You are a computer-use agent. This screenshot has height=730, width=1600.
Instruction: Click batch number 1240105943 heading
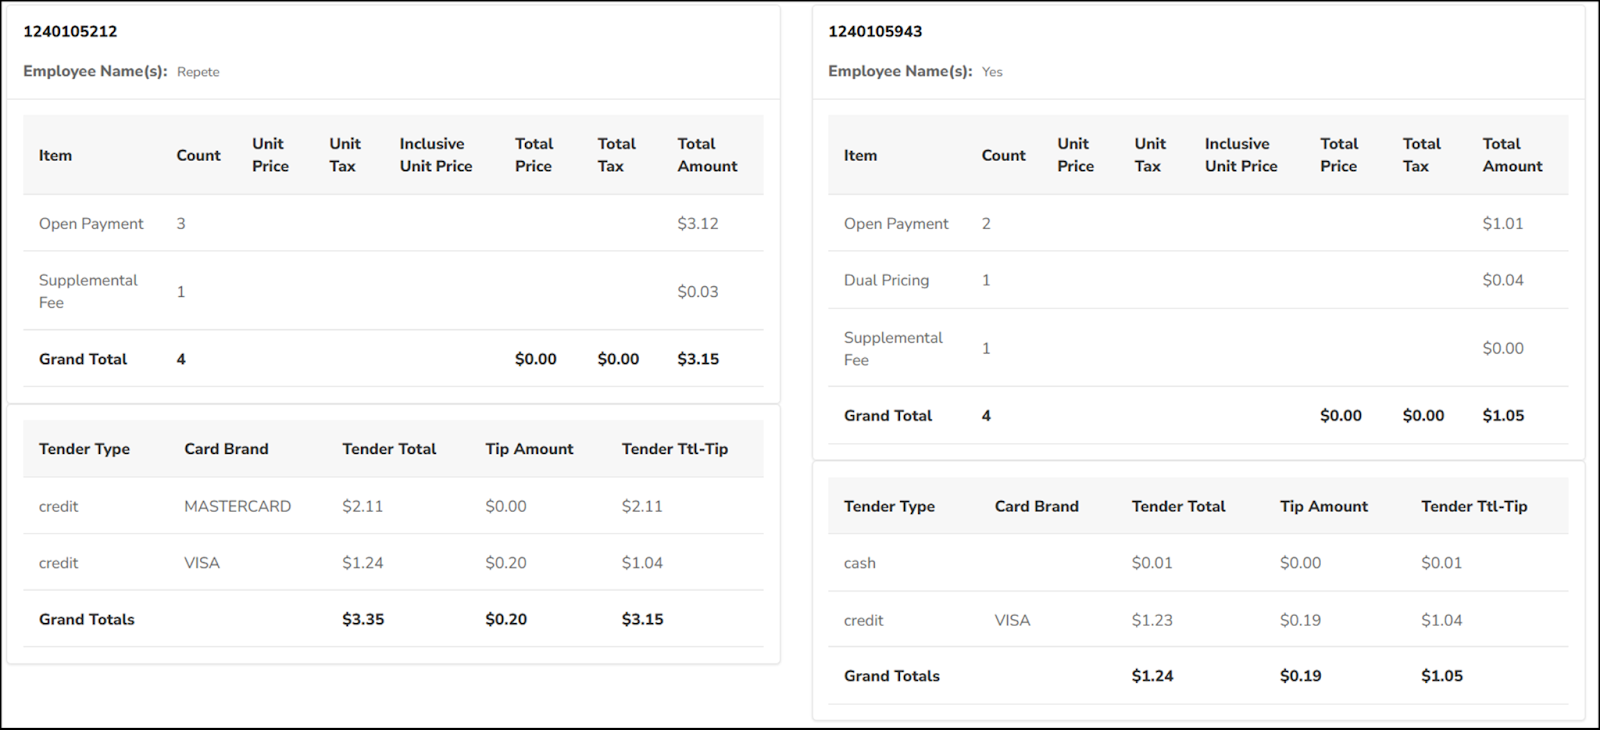(875, 31)
